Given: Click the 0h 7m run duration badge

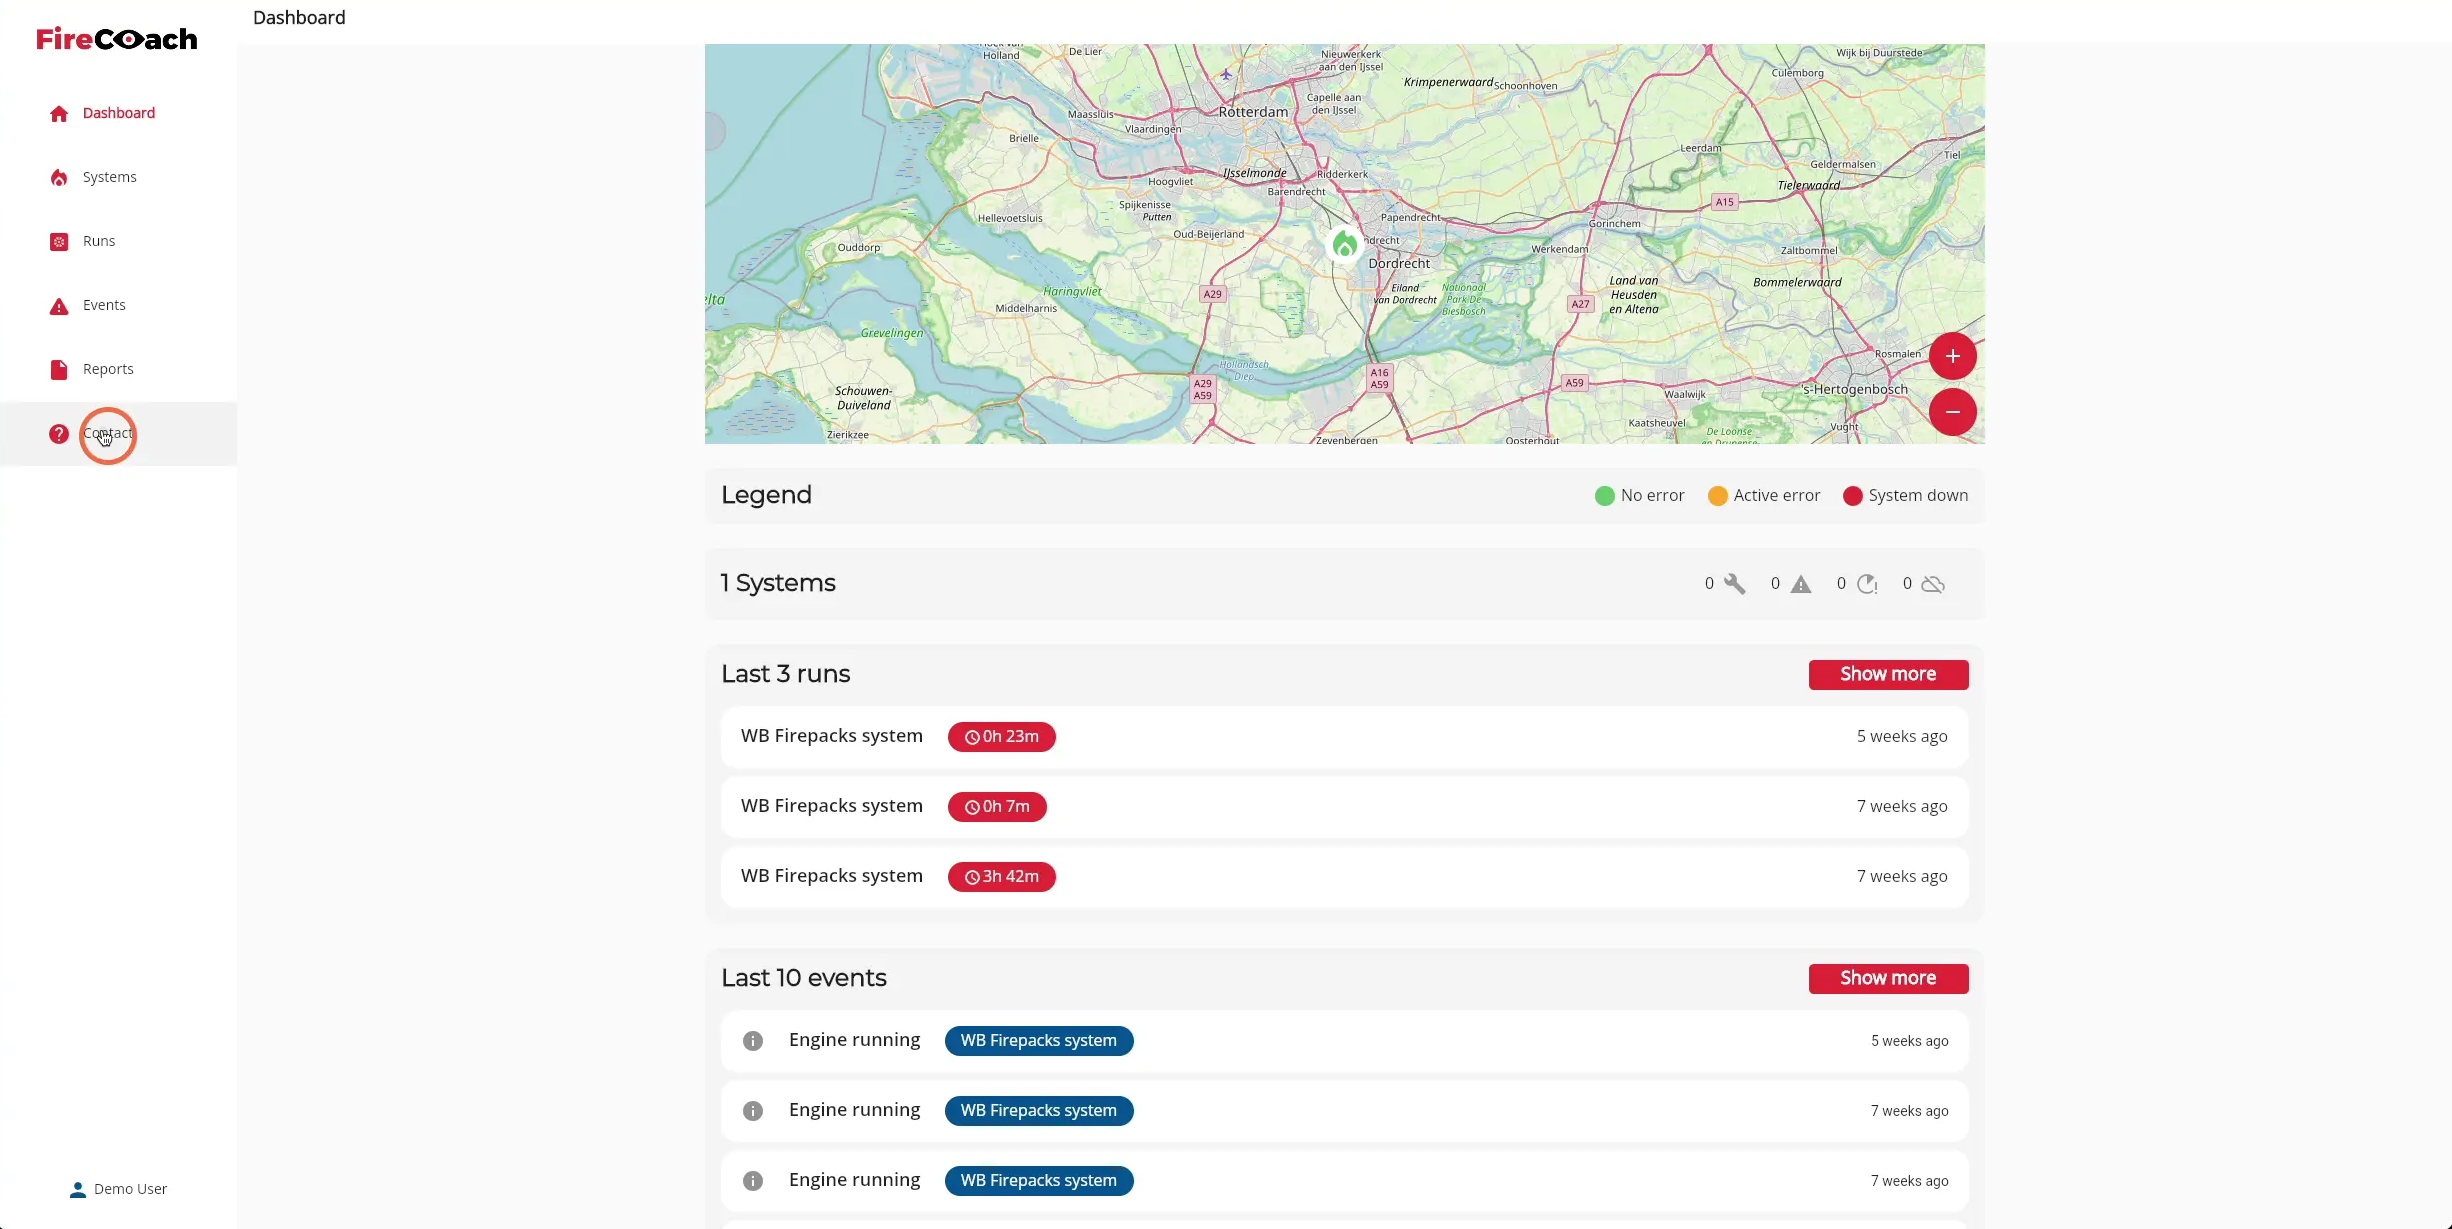Looking at the screenshot, I should tap(997, 806).
